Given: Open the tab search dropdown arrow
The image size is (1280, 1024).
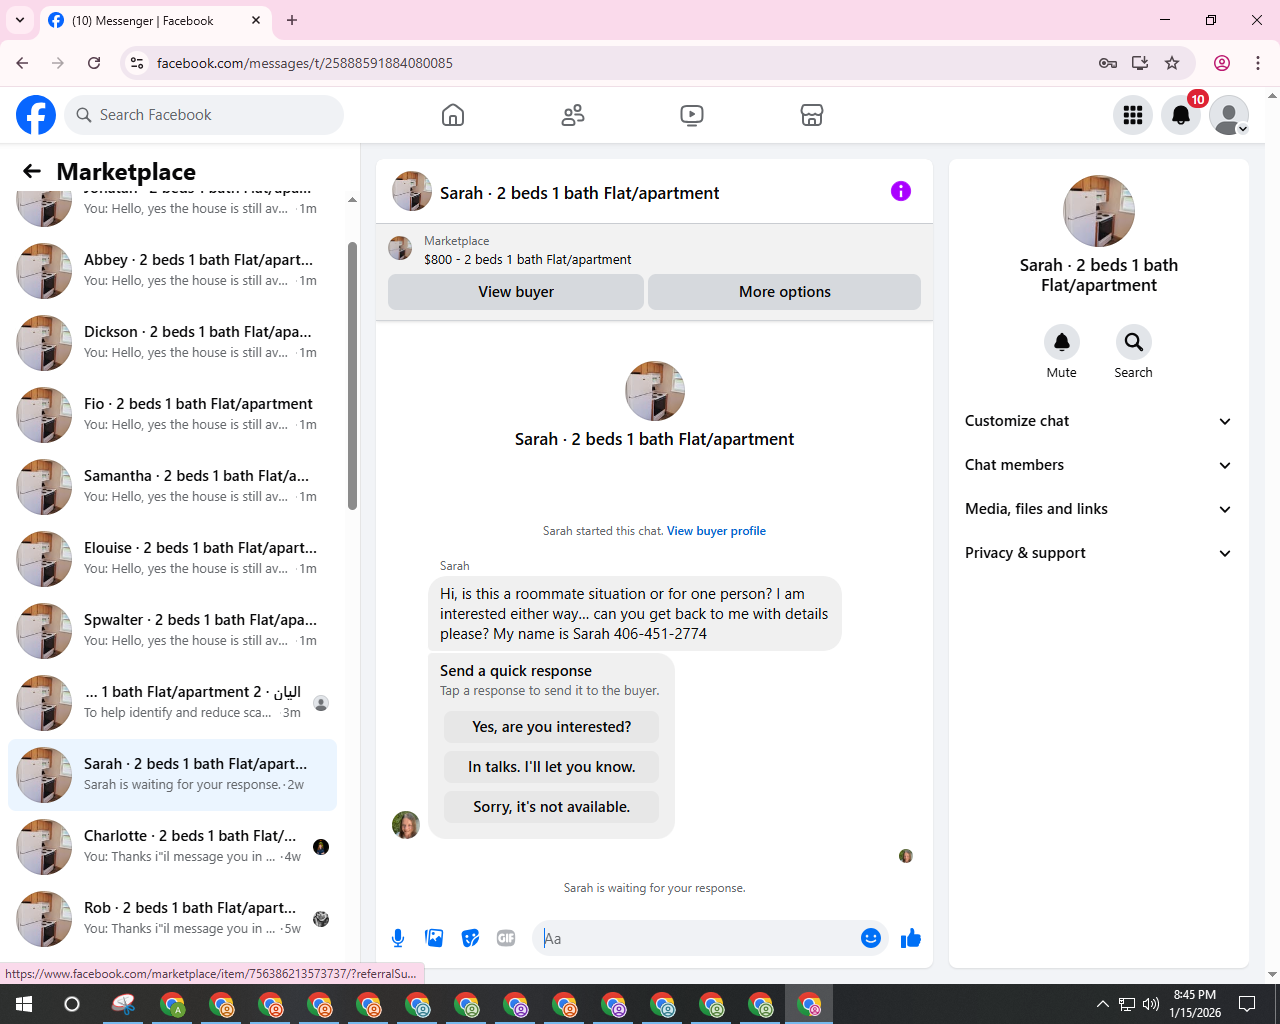Looking at the screenshot, I should (20, 20).
